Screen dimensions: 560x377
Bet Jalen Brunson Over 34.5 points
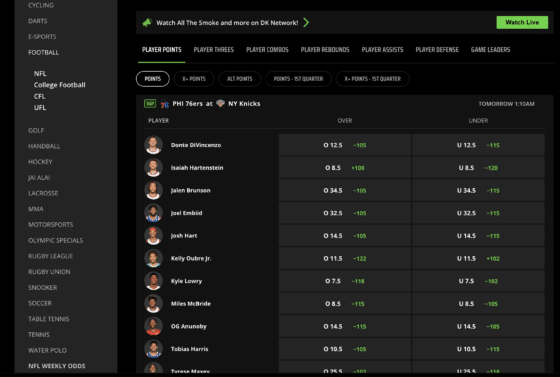coord(345,190)
